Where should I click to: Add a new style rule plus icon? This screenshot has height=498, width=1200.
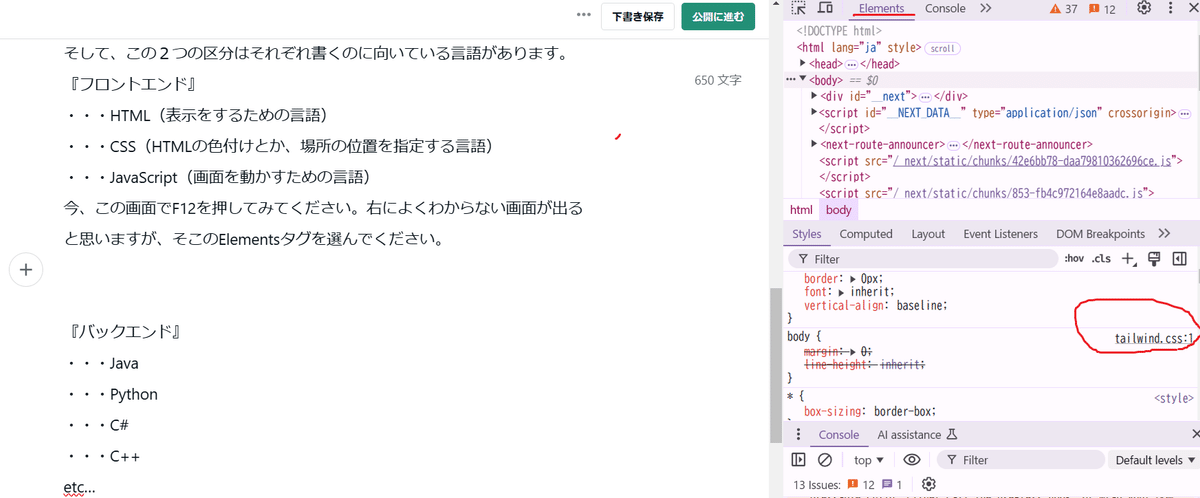point(1128,259)
